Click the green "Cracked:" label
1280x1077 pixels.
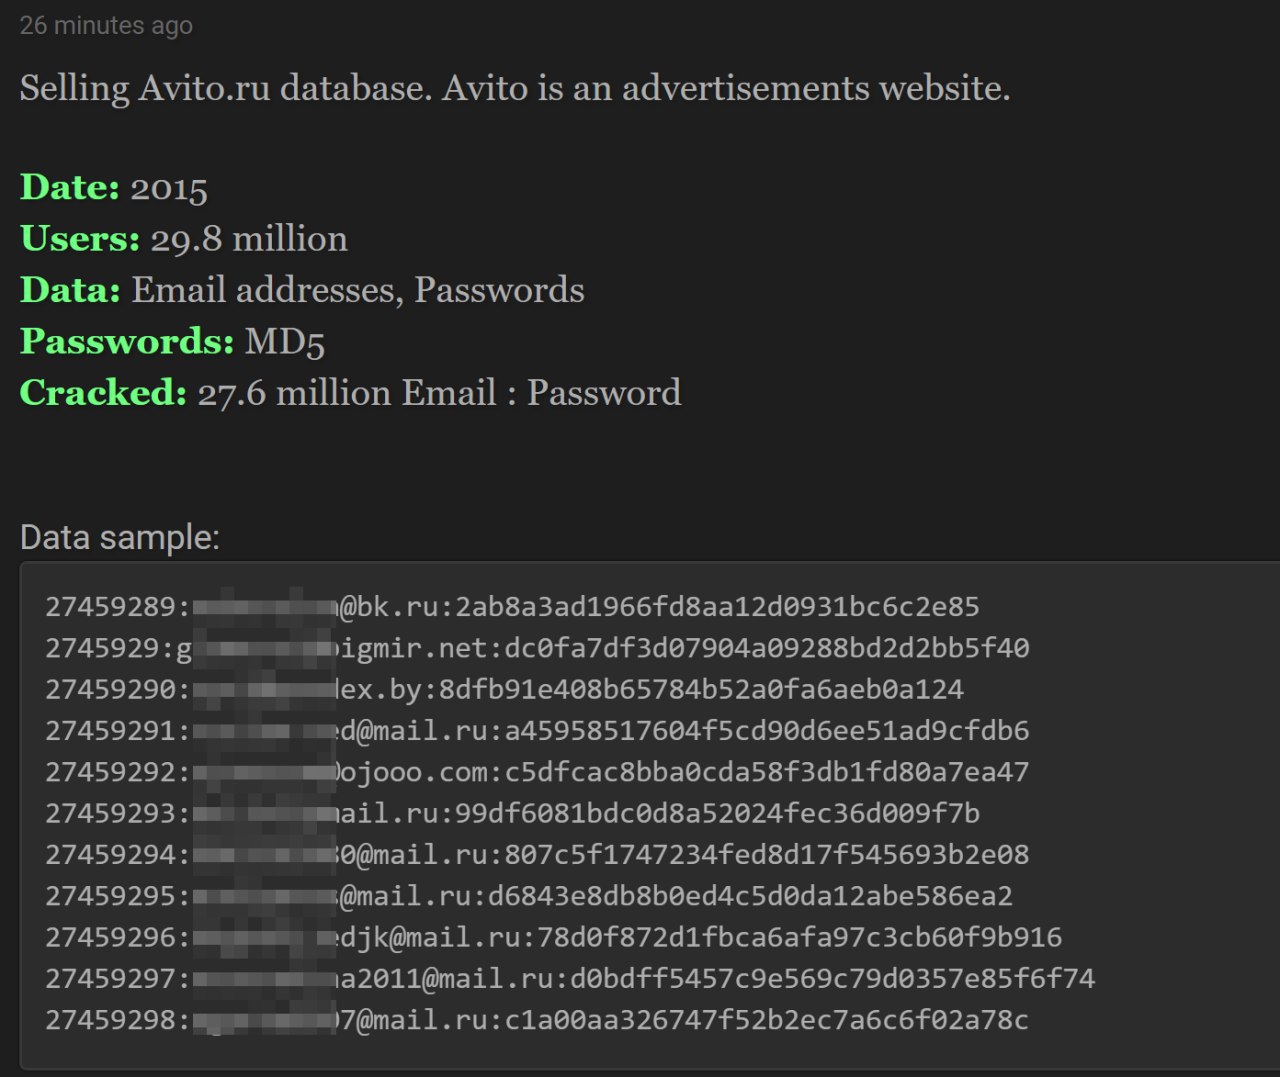coord(103,392)
